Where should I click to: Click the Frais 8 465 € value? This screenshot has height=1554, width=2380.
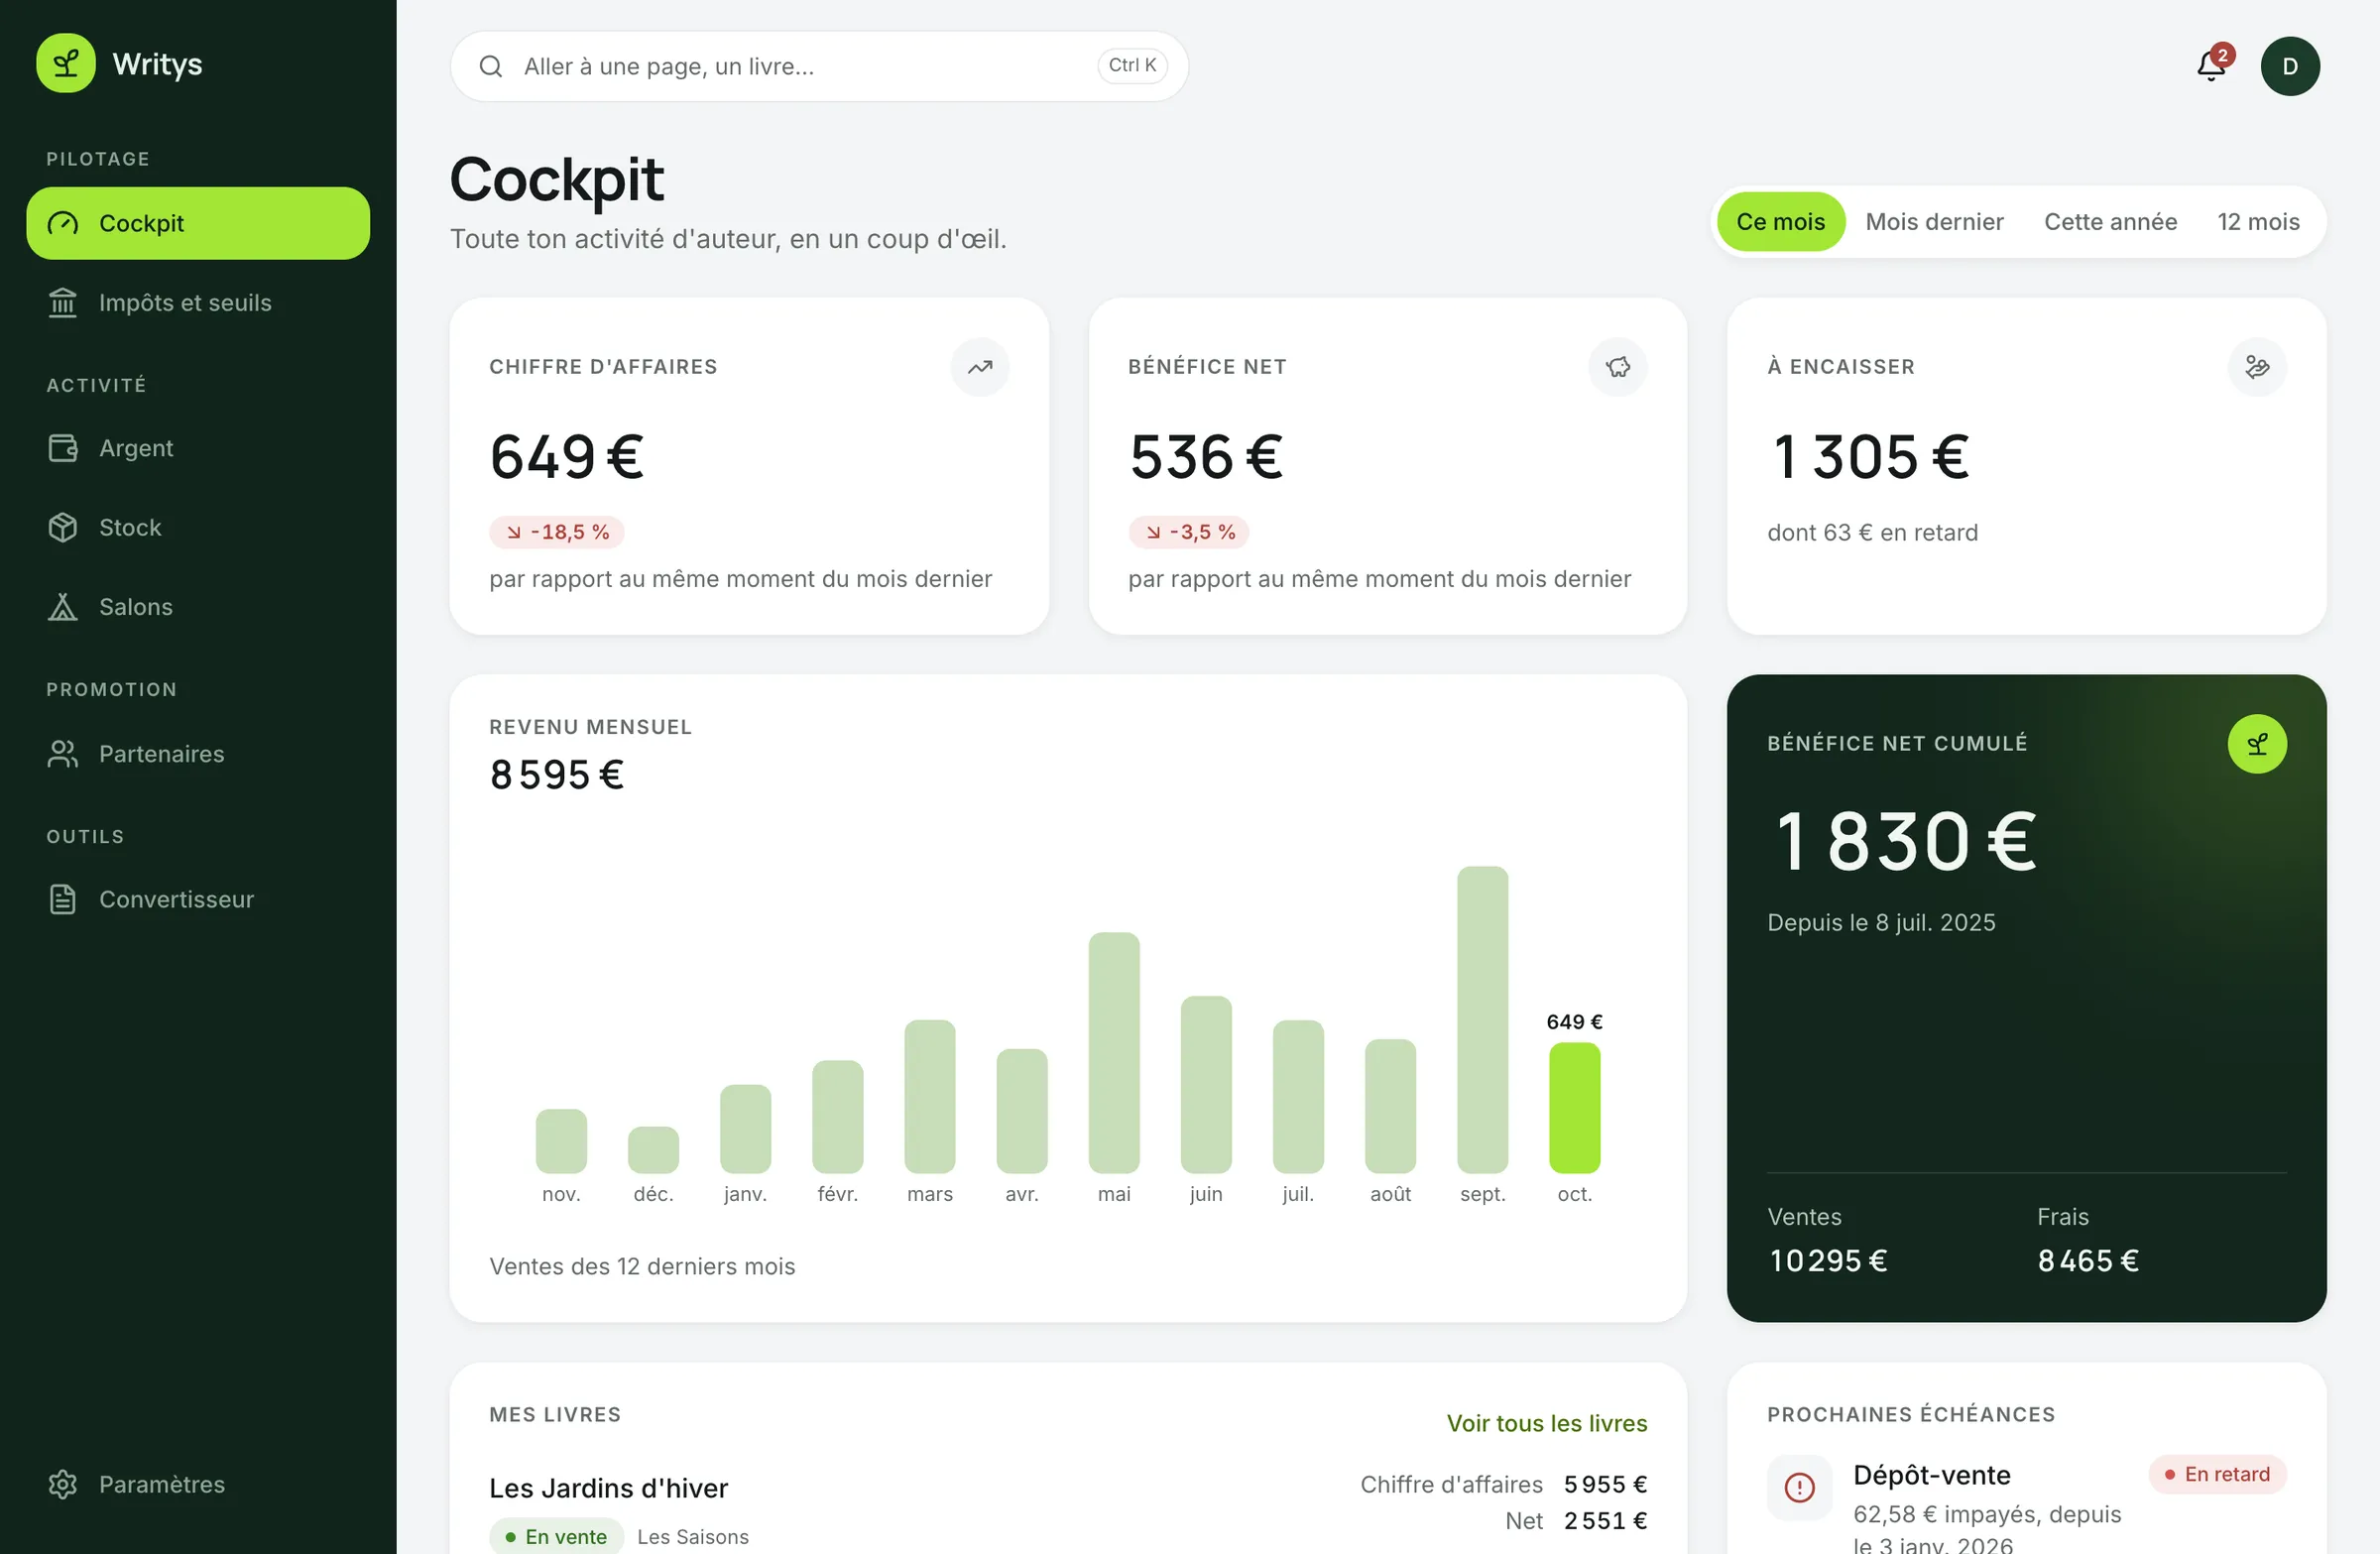click(2088, 1261)
